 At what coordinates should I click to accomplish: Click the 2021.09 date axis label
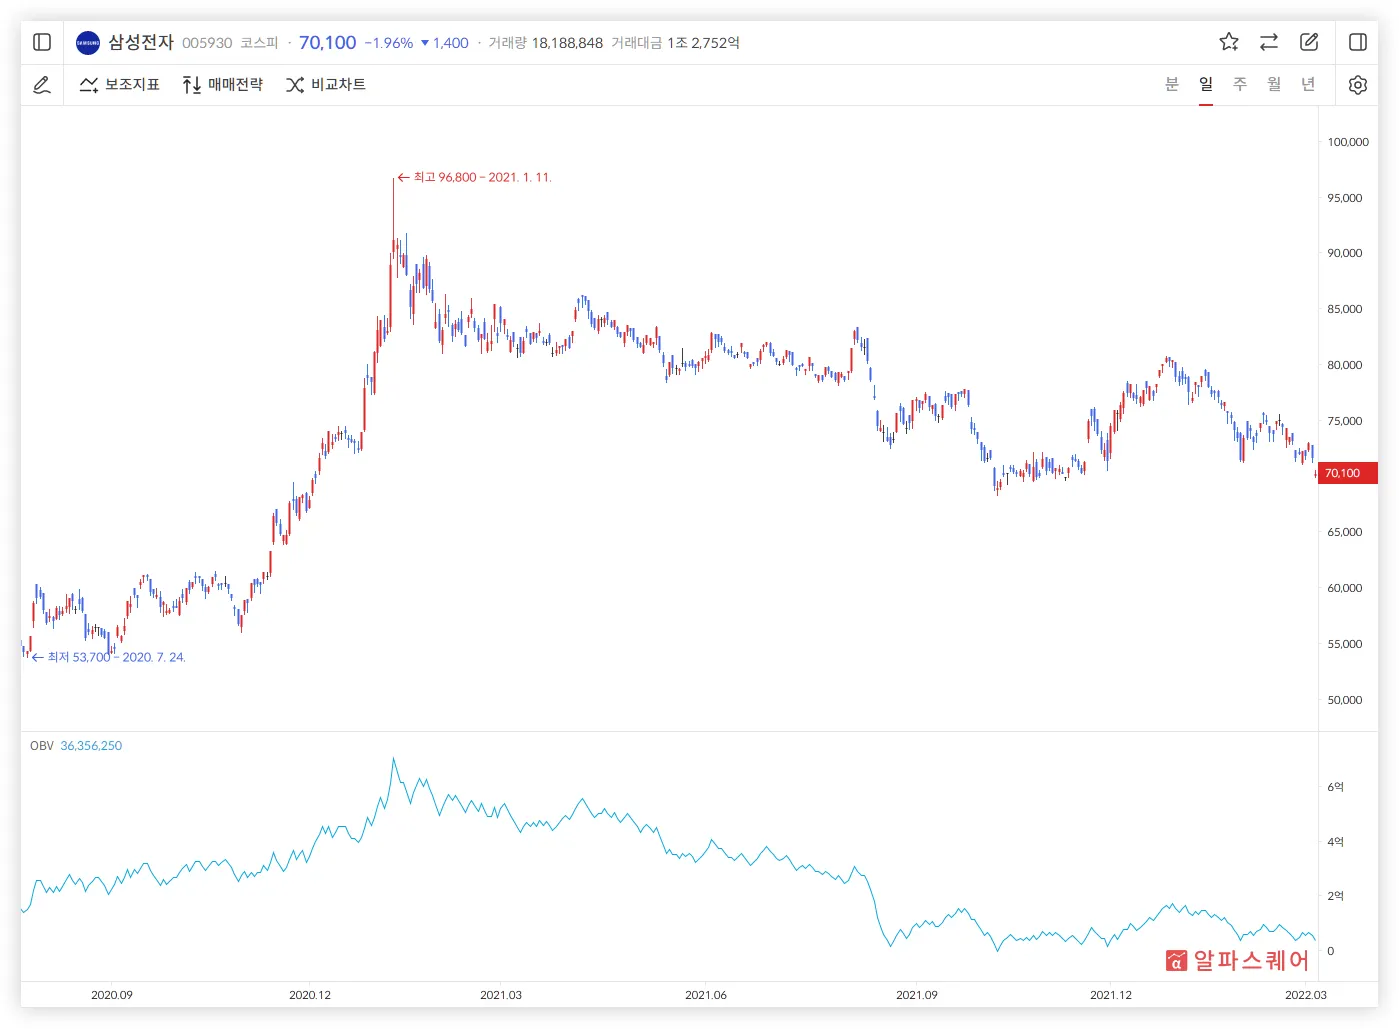[x=917, y=995]
